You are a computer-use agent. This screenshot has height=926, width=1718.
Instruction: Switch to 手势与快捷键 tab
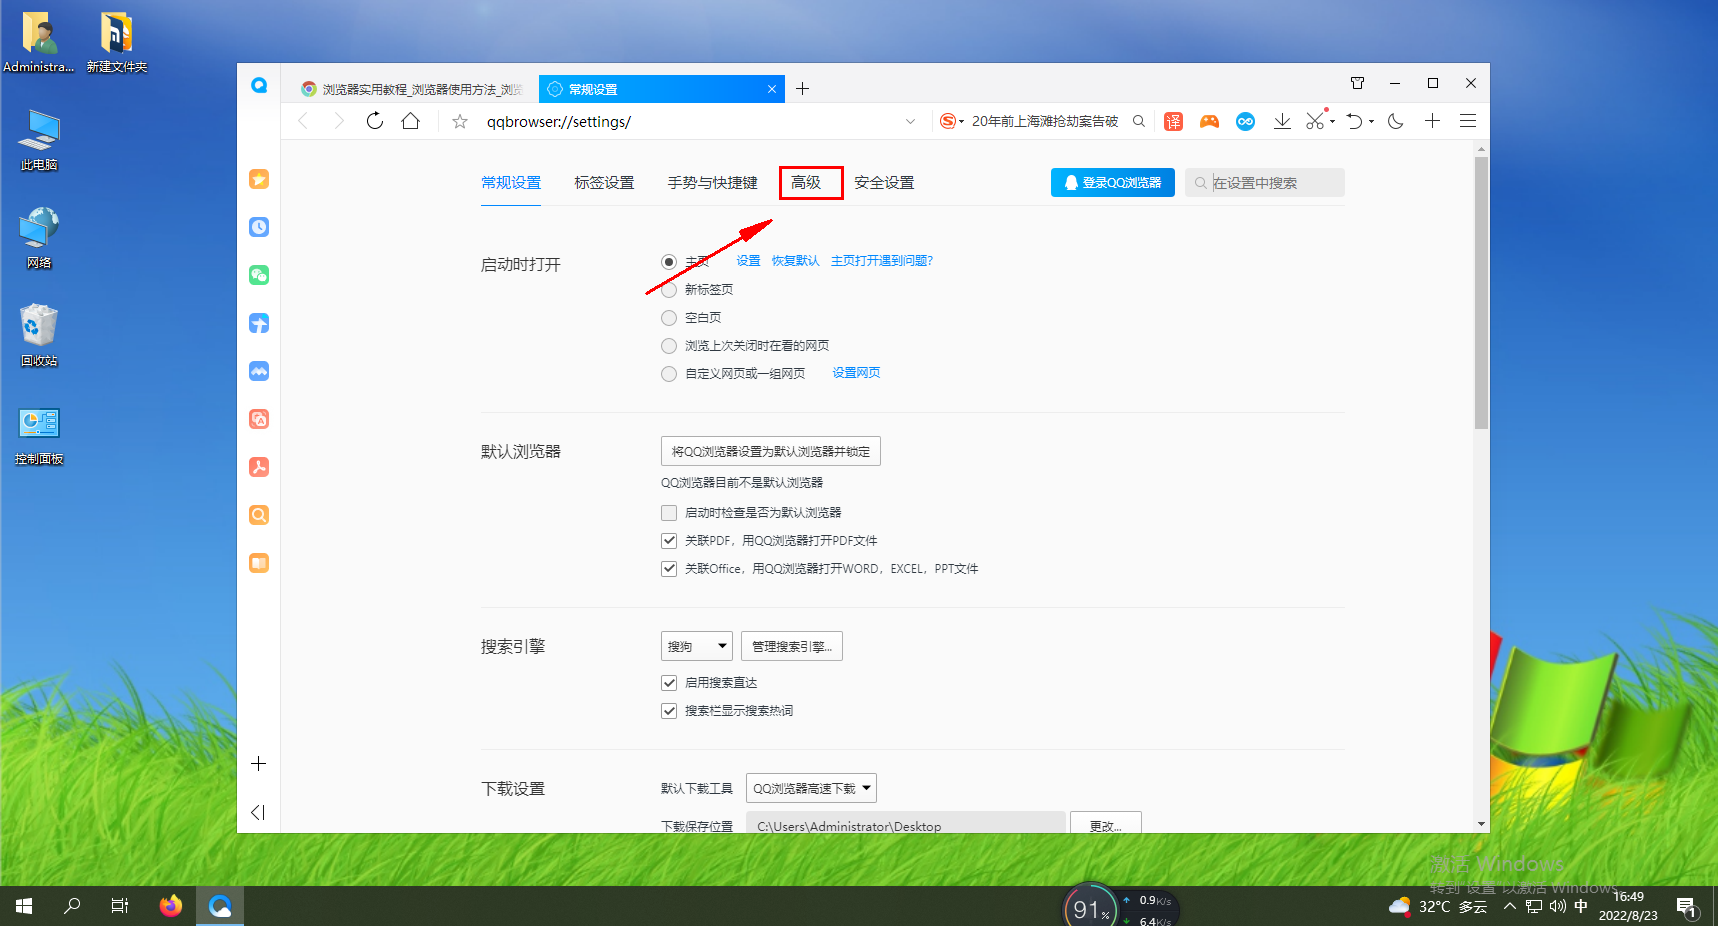pyautogui.click(x=712, y=183)
